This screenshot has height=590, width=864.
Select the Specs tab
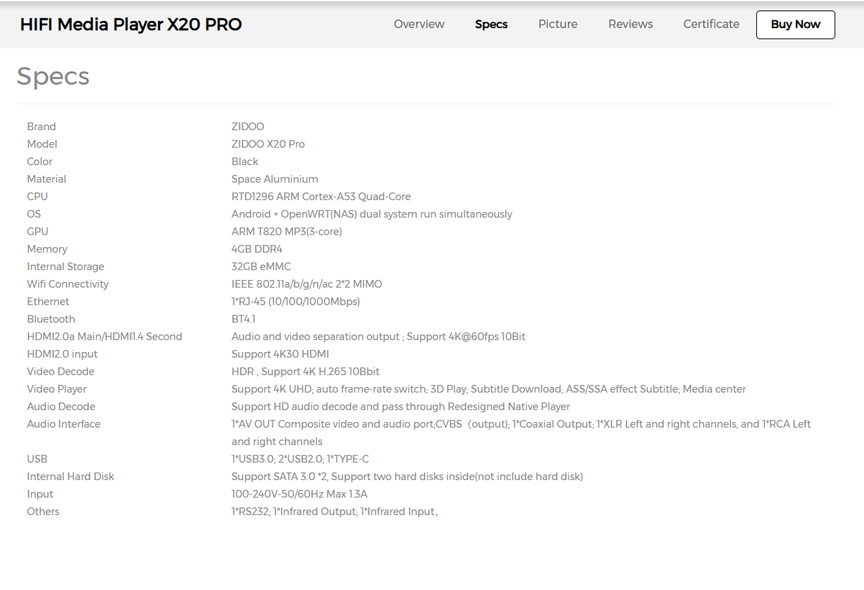pyautogui.click(x=491, y=24)
